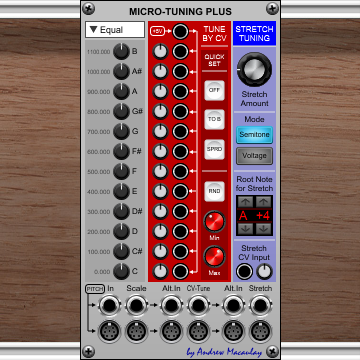Click the RND randomize button
Viewport: 360px width, 360px height.
(x=214, y=191)
